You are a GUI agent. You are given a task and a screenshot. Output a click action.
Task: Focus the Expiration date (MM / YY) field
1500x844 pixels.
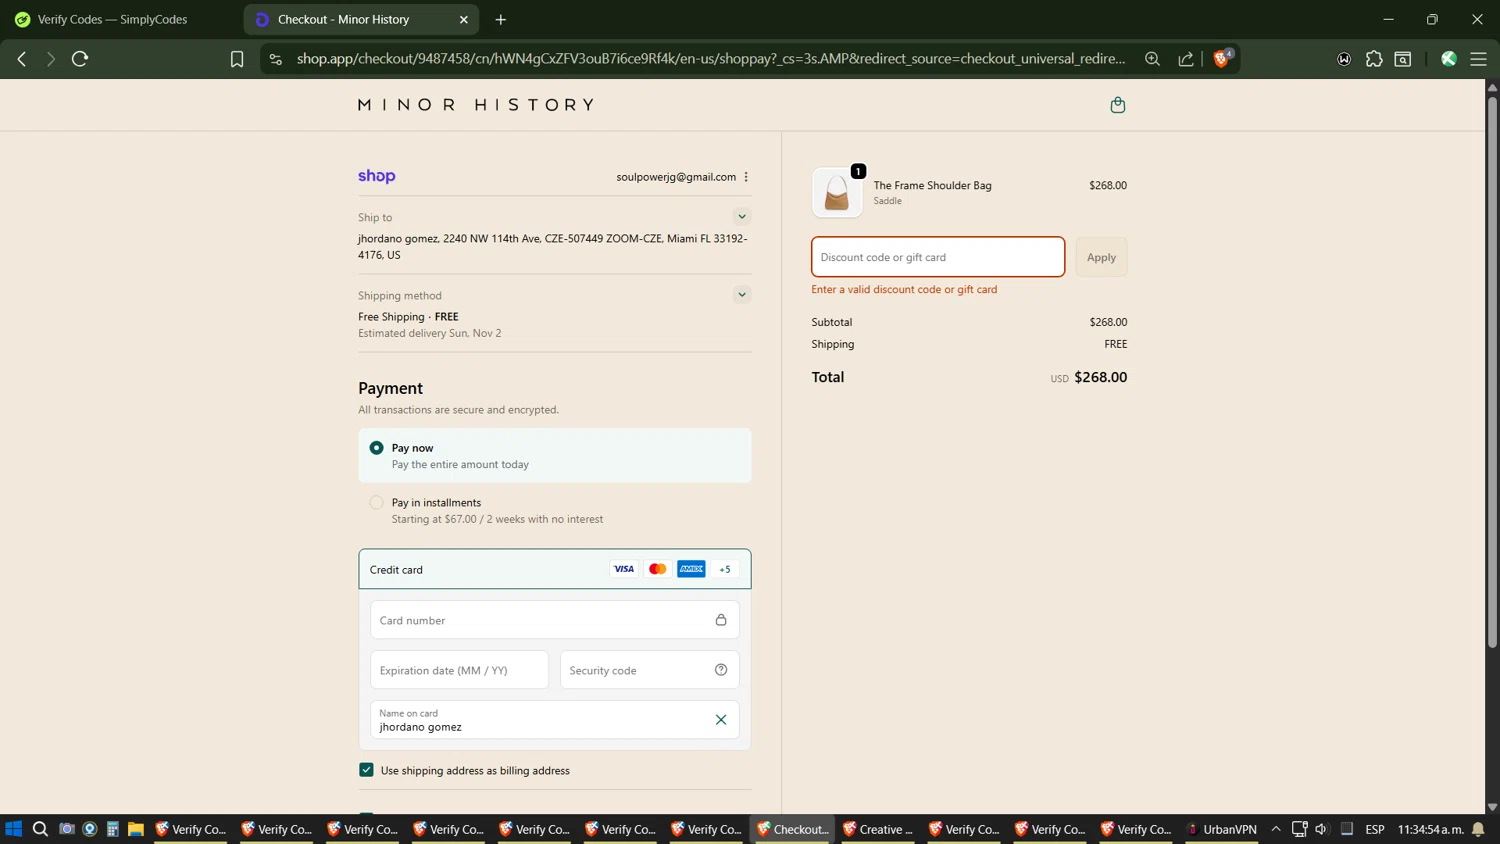(x=459, y=670)
